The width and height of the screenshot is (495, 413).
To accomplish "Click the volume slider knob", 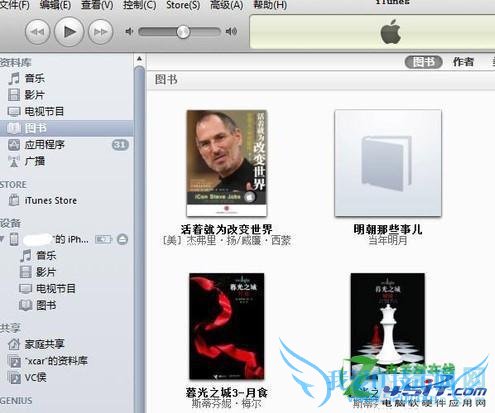I will coord(183,32).
